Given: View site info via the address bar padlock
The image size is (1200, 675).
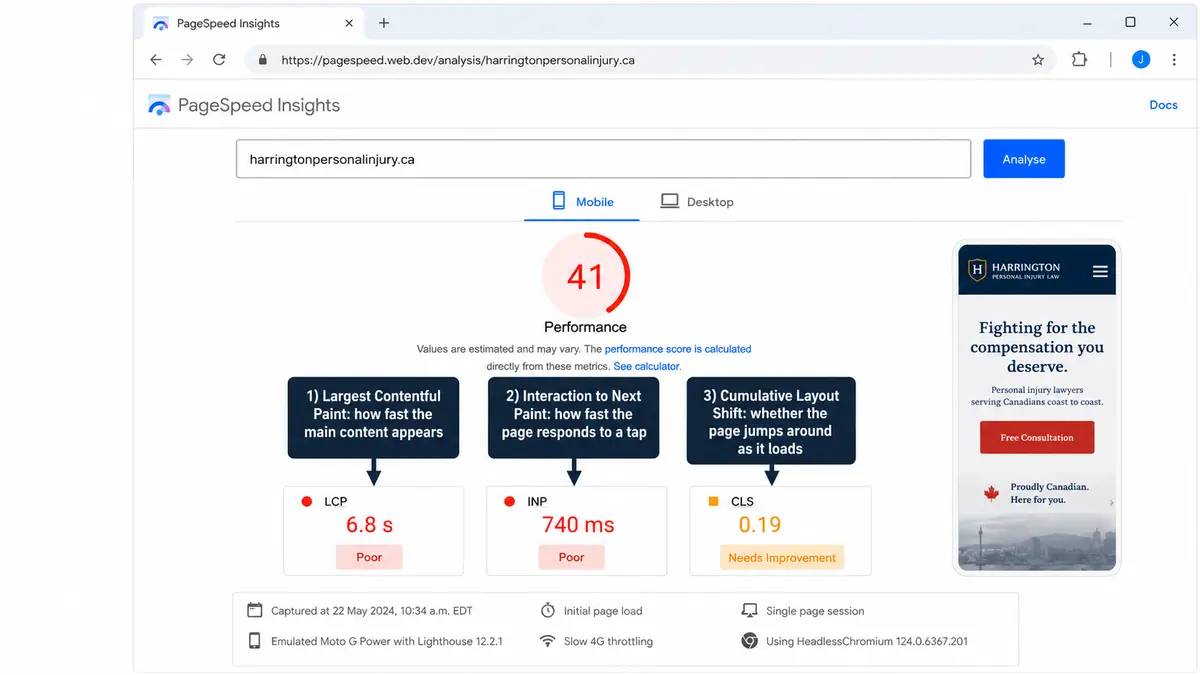Looking at the screenshot, I should point(263,60).
